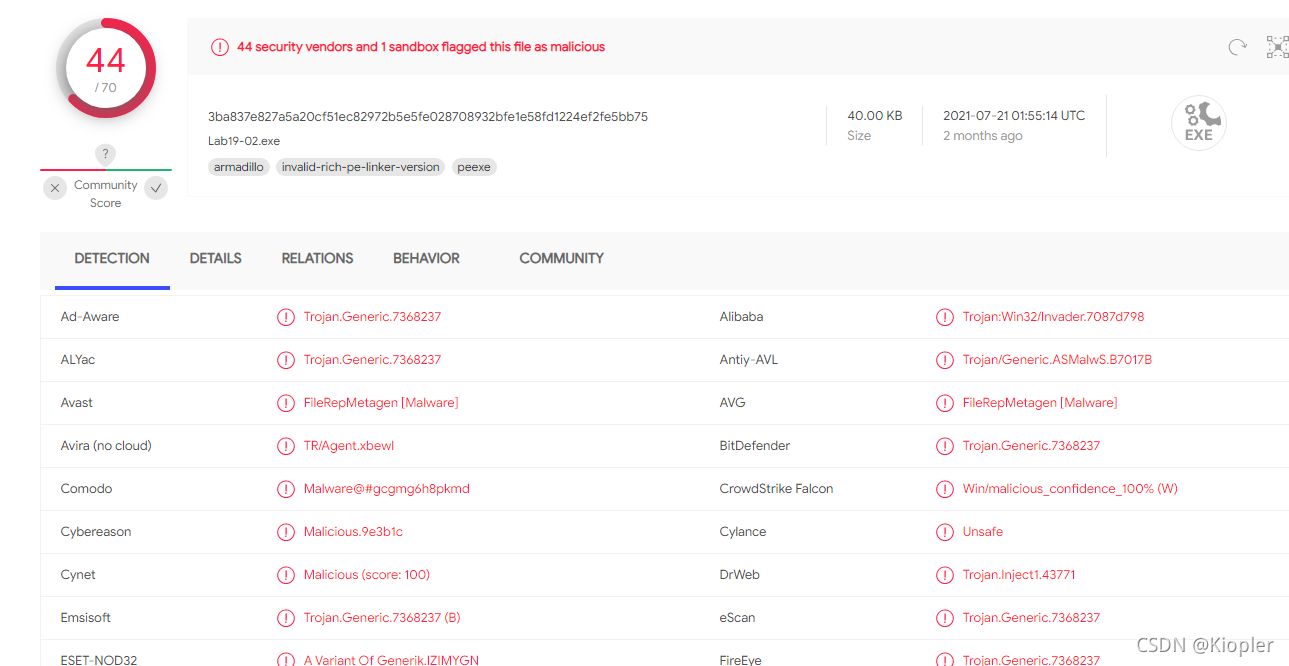Open the BEHAVIOR tab

[x=426, y=258]
